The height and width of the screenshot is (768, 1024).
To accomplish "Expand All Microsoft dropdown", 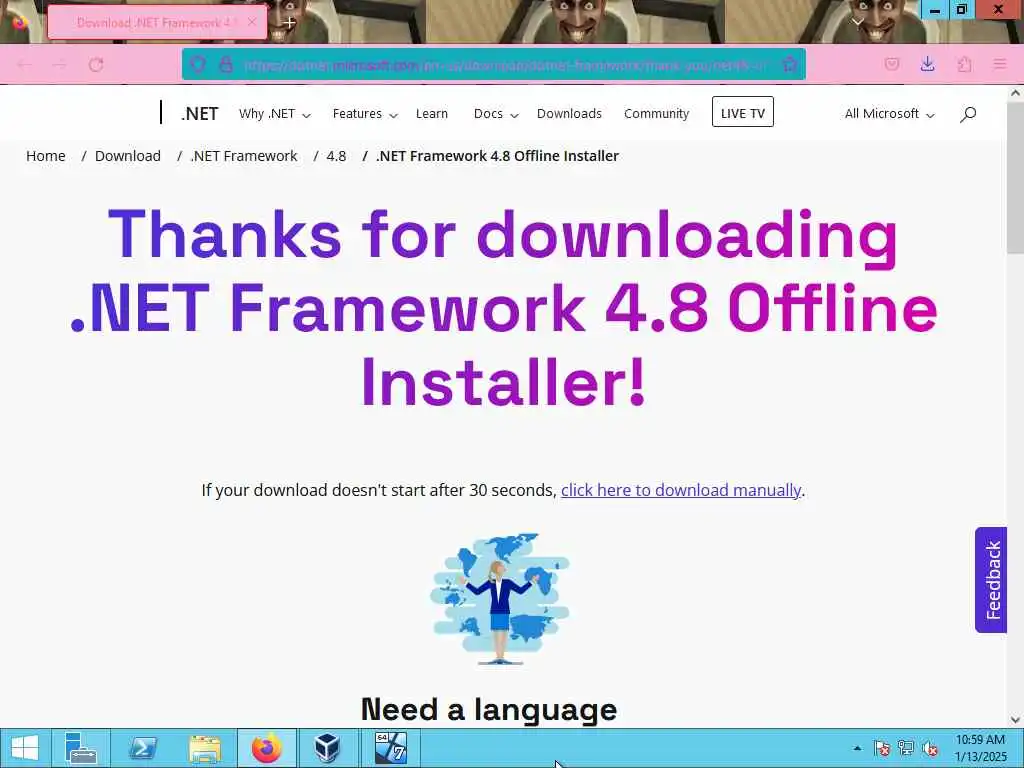I will [x=889, y=114].
